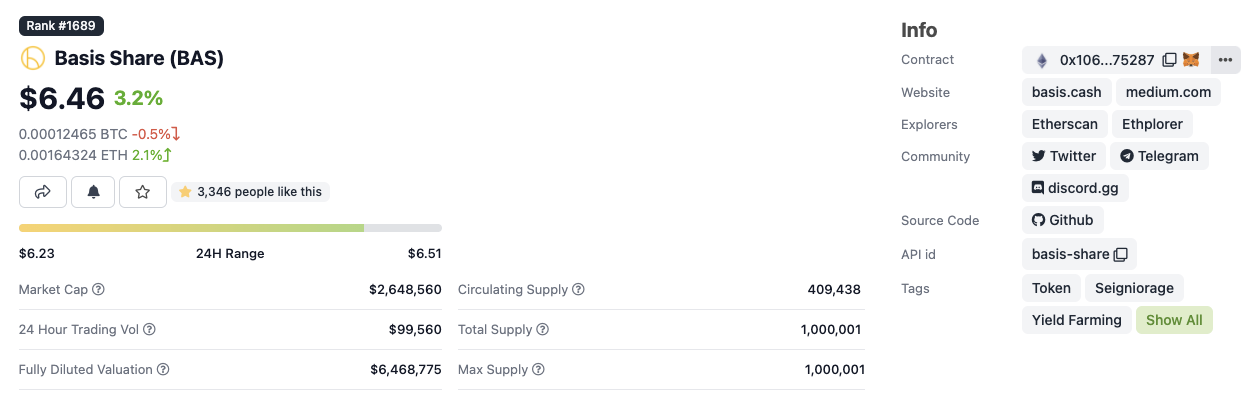Toggle the star favorite button
The image size is (1259, 404).
[143, 192]
